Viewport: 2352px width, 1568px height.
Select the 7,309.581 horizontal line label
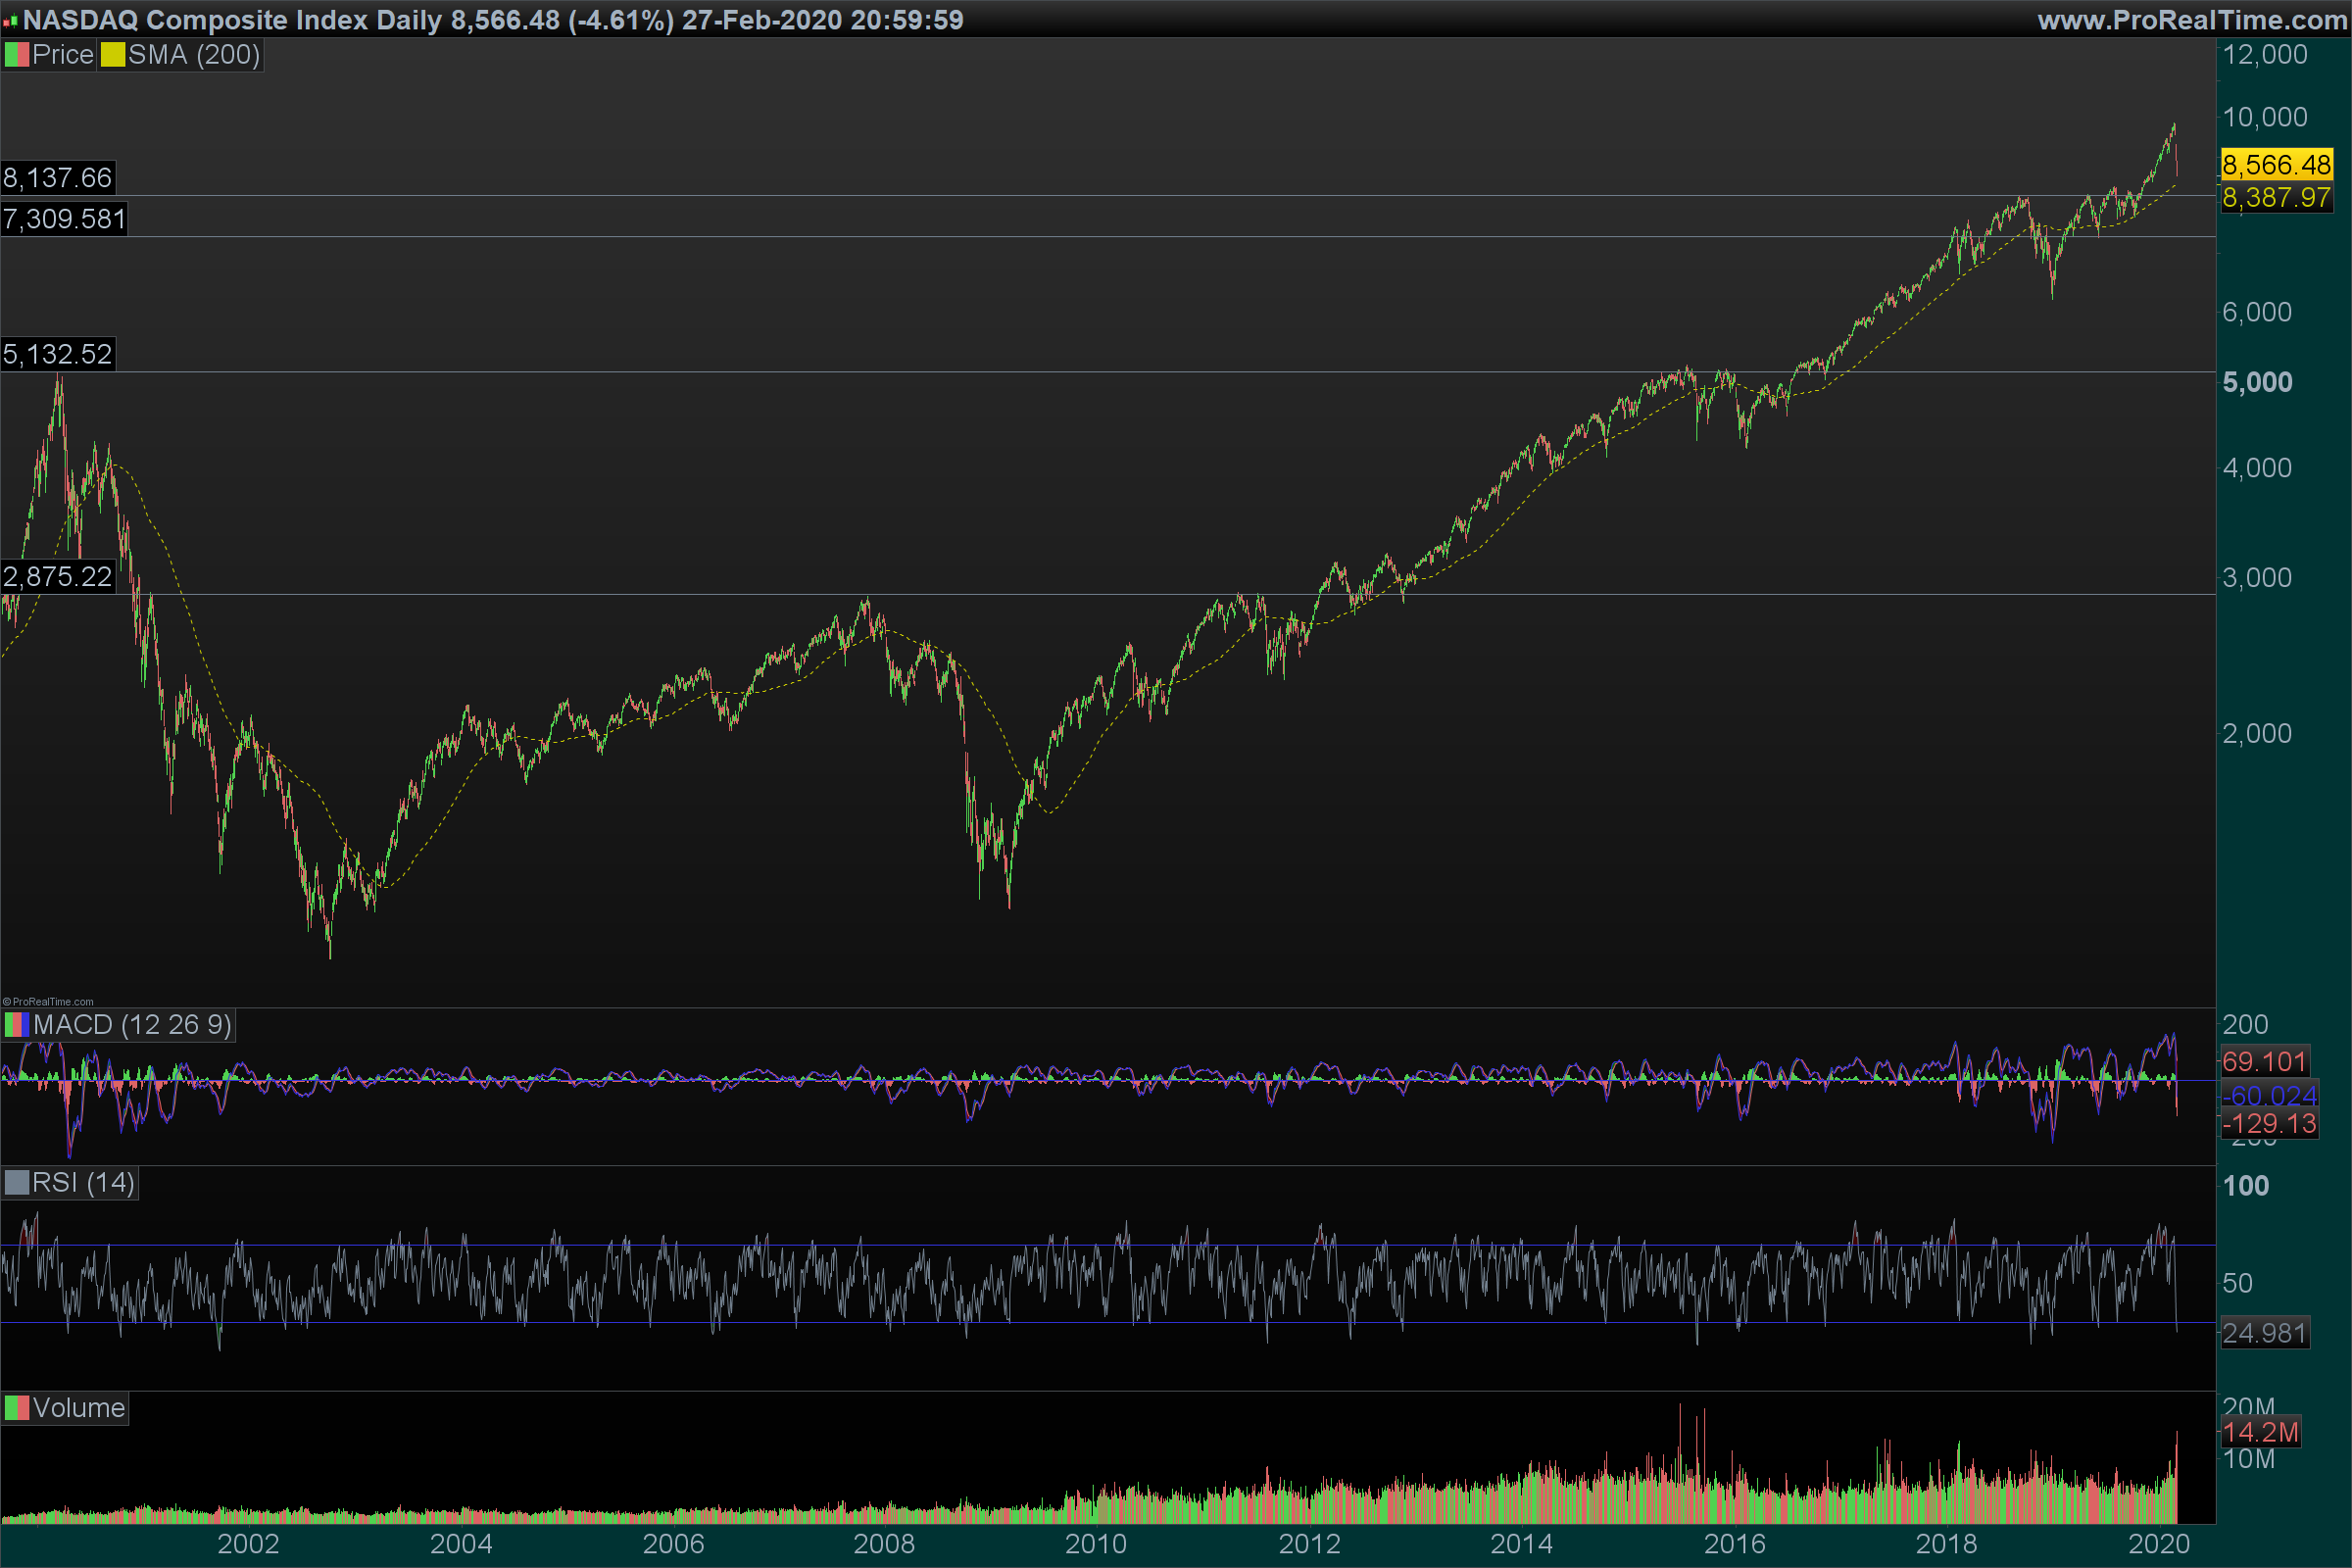tap(64, 219)
